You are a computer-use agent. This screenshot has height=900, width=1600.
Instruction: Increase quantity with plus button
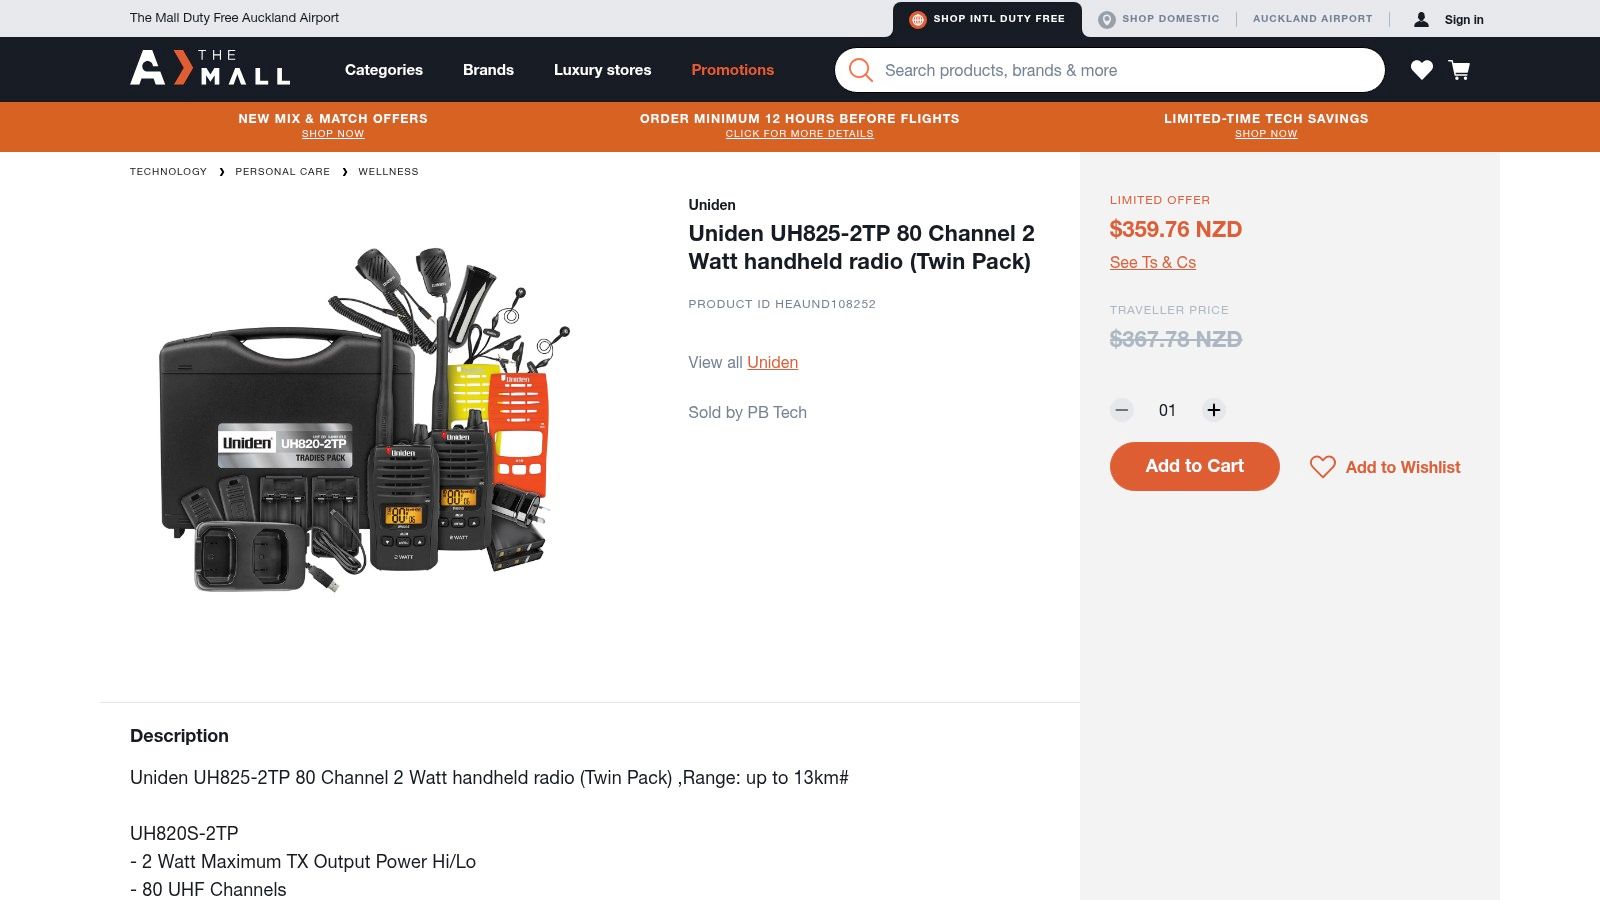click(x=1214, y=410)
